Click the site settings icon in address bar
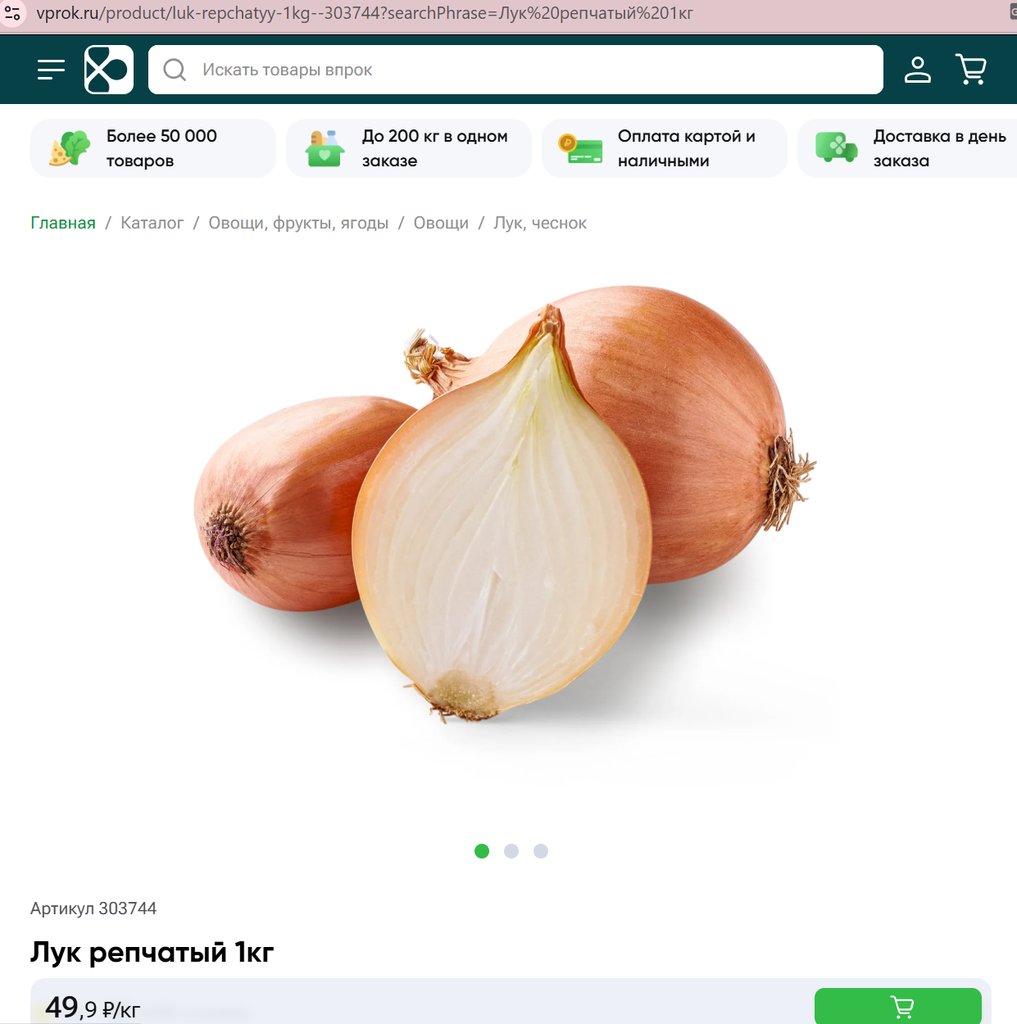This screenshot has width=1017, height=1024. 12,12
